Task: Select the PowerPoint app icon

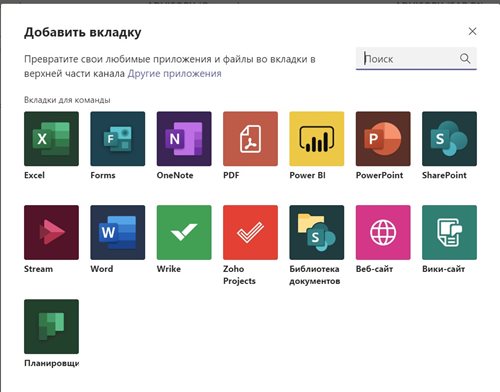Action: point(383,139)
